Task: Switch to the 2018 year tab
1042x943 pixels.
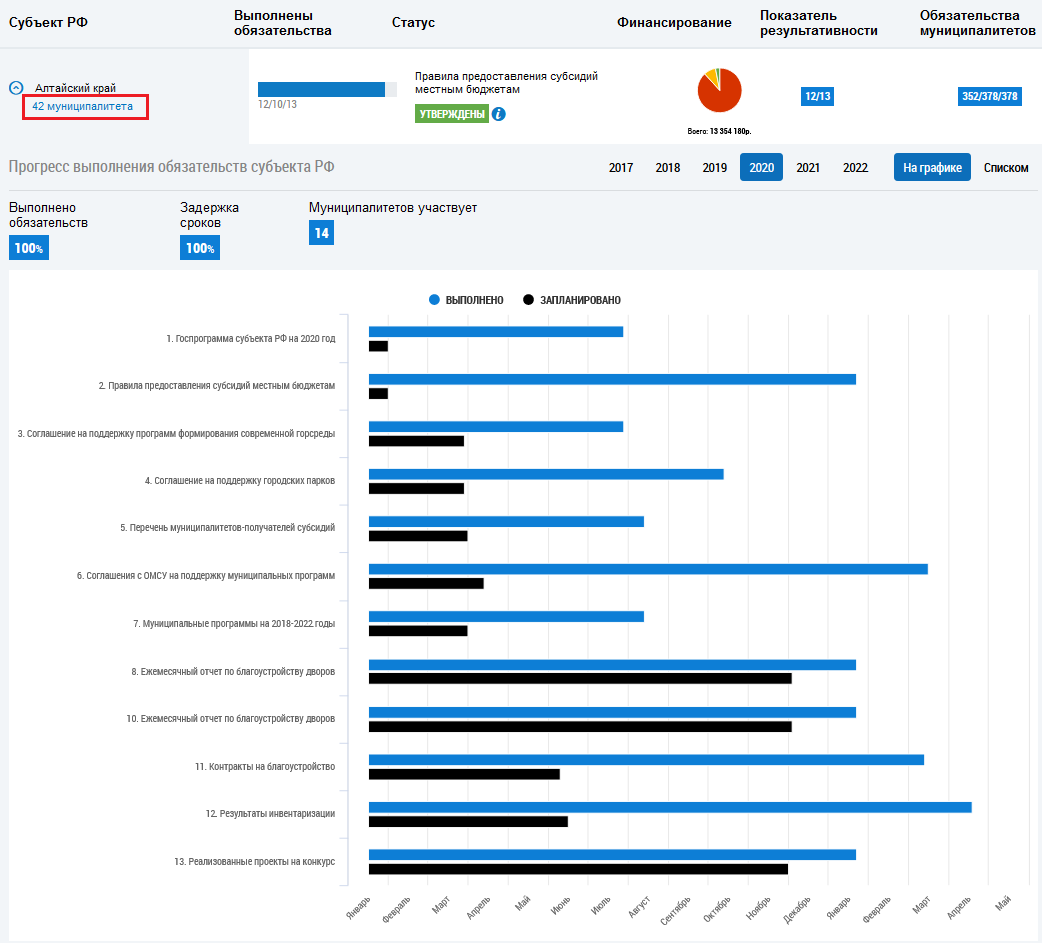Action: tap(668, 168)
